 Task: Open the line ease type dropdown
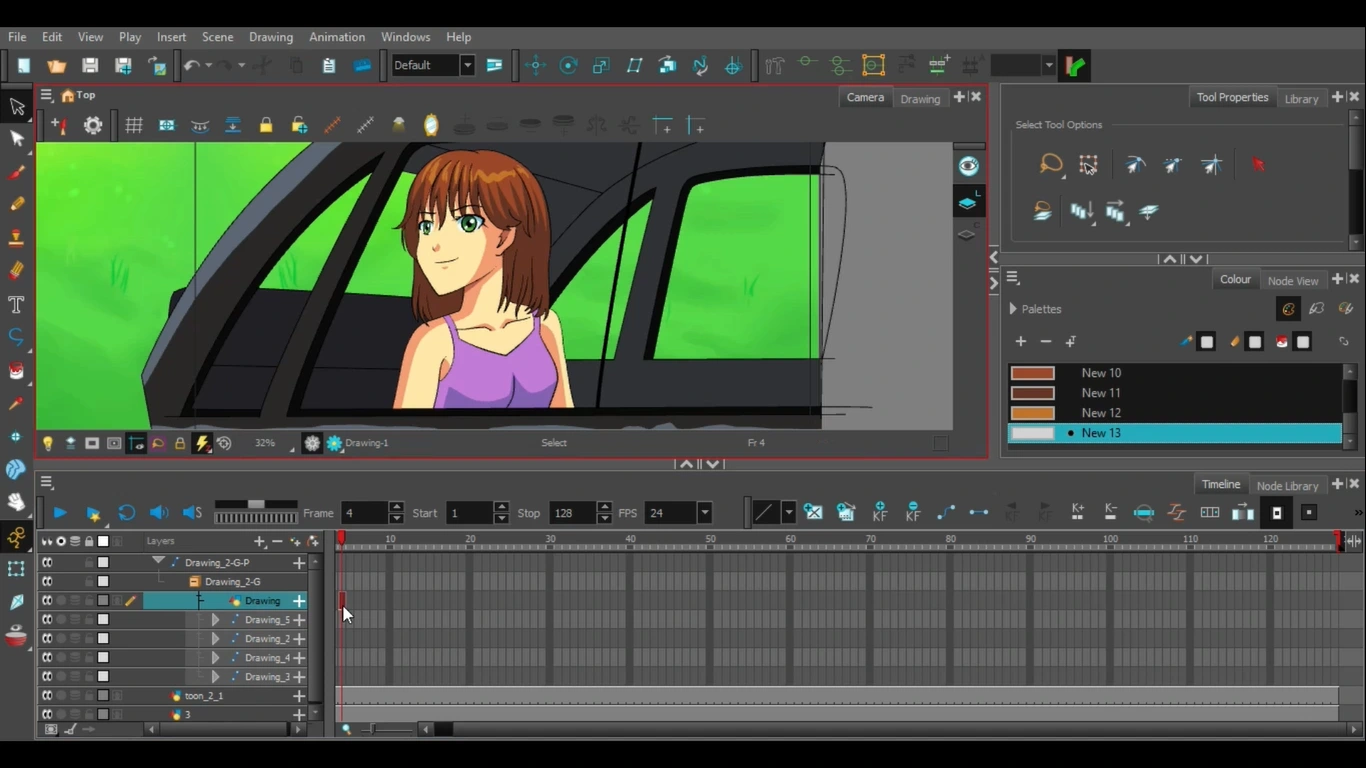pos(788,513)
